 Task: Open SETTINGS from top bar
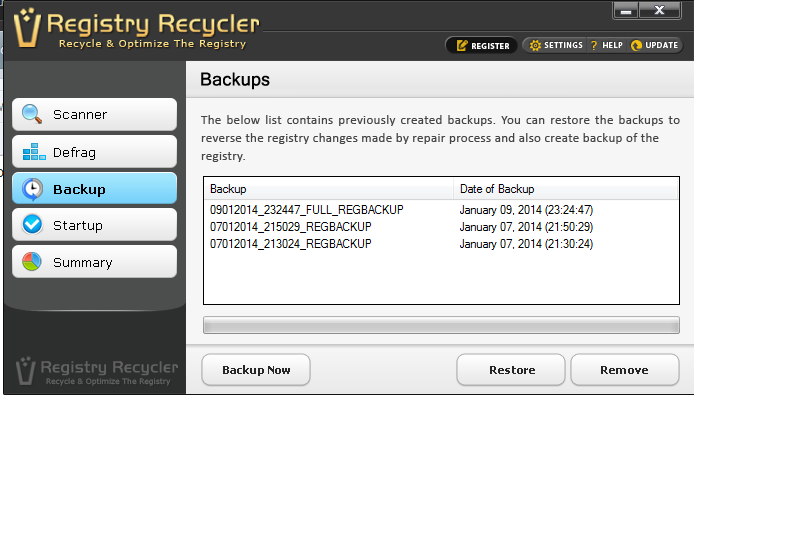(556, 45)
